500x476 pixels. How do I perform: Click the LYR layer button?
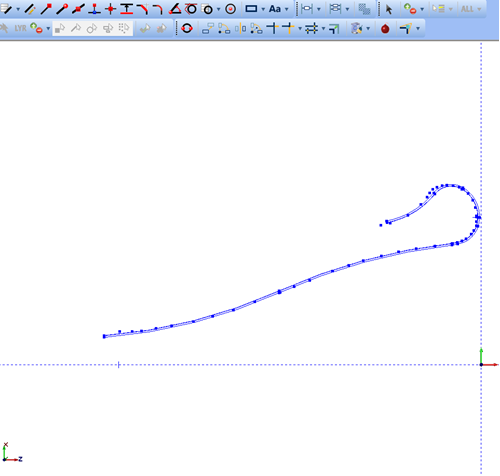20,28
